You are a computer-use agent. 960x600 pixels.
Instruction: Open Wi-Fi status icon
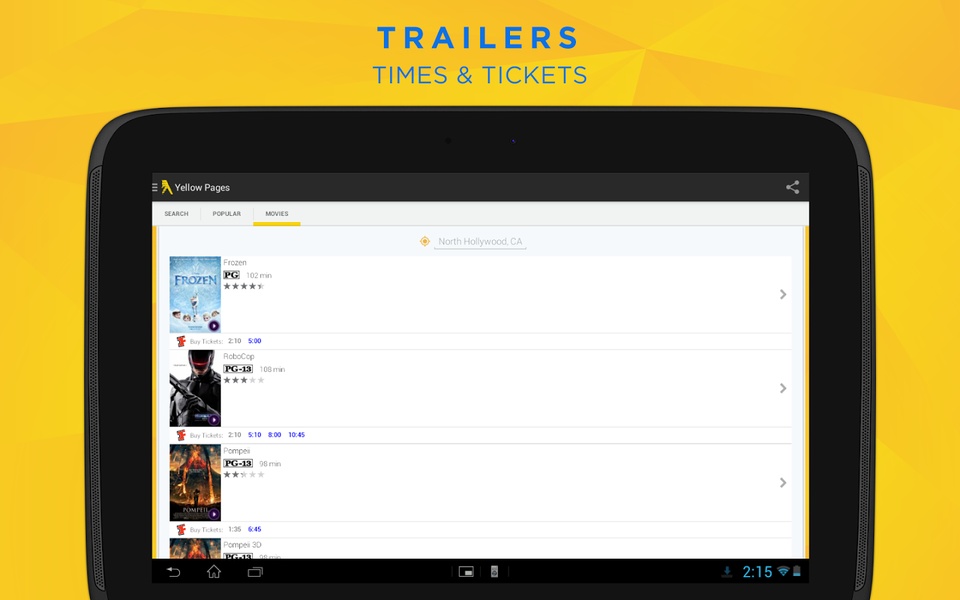point(783,571)
